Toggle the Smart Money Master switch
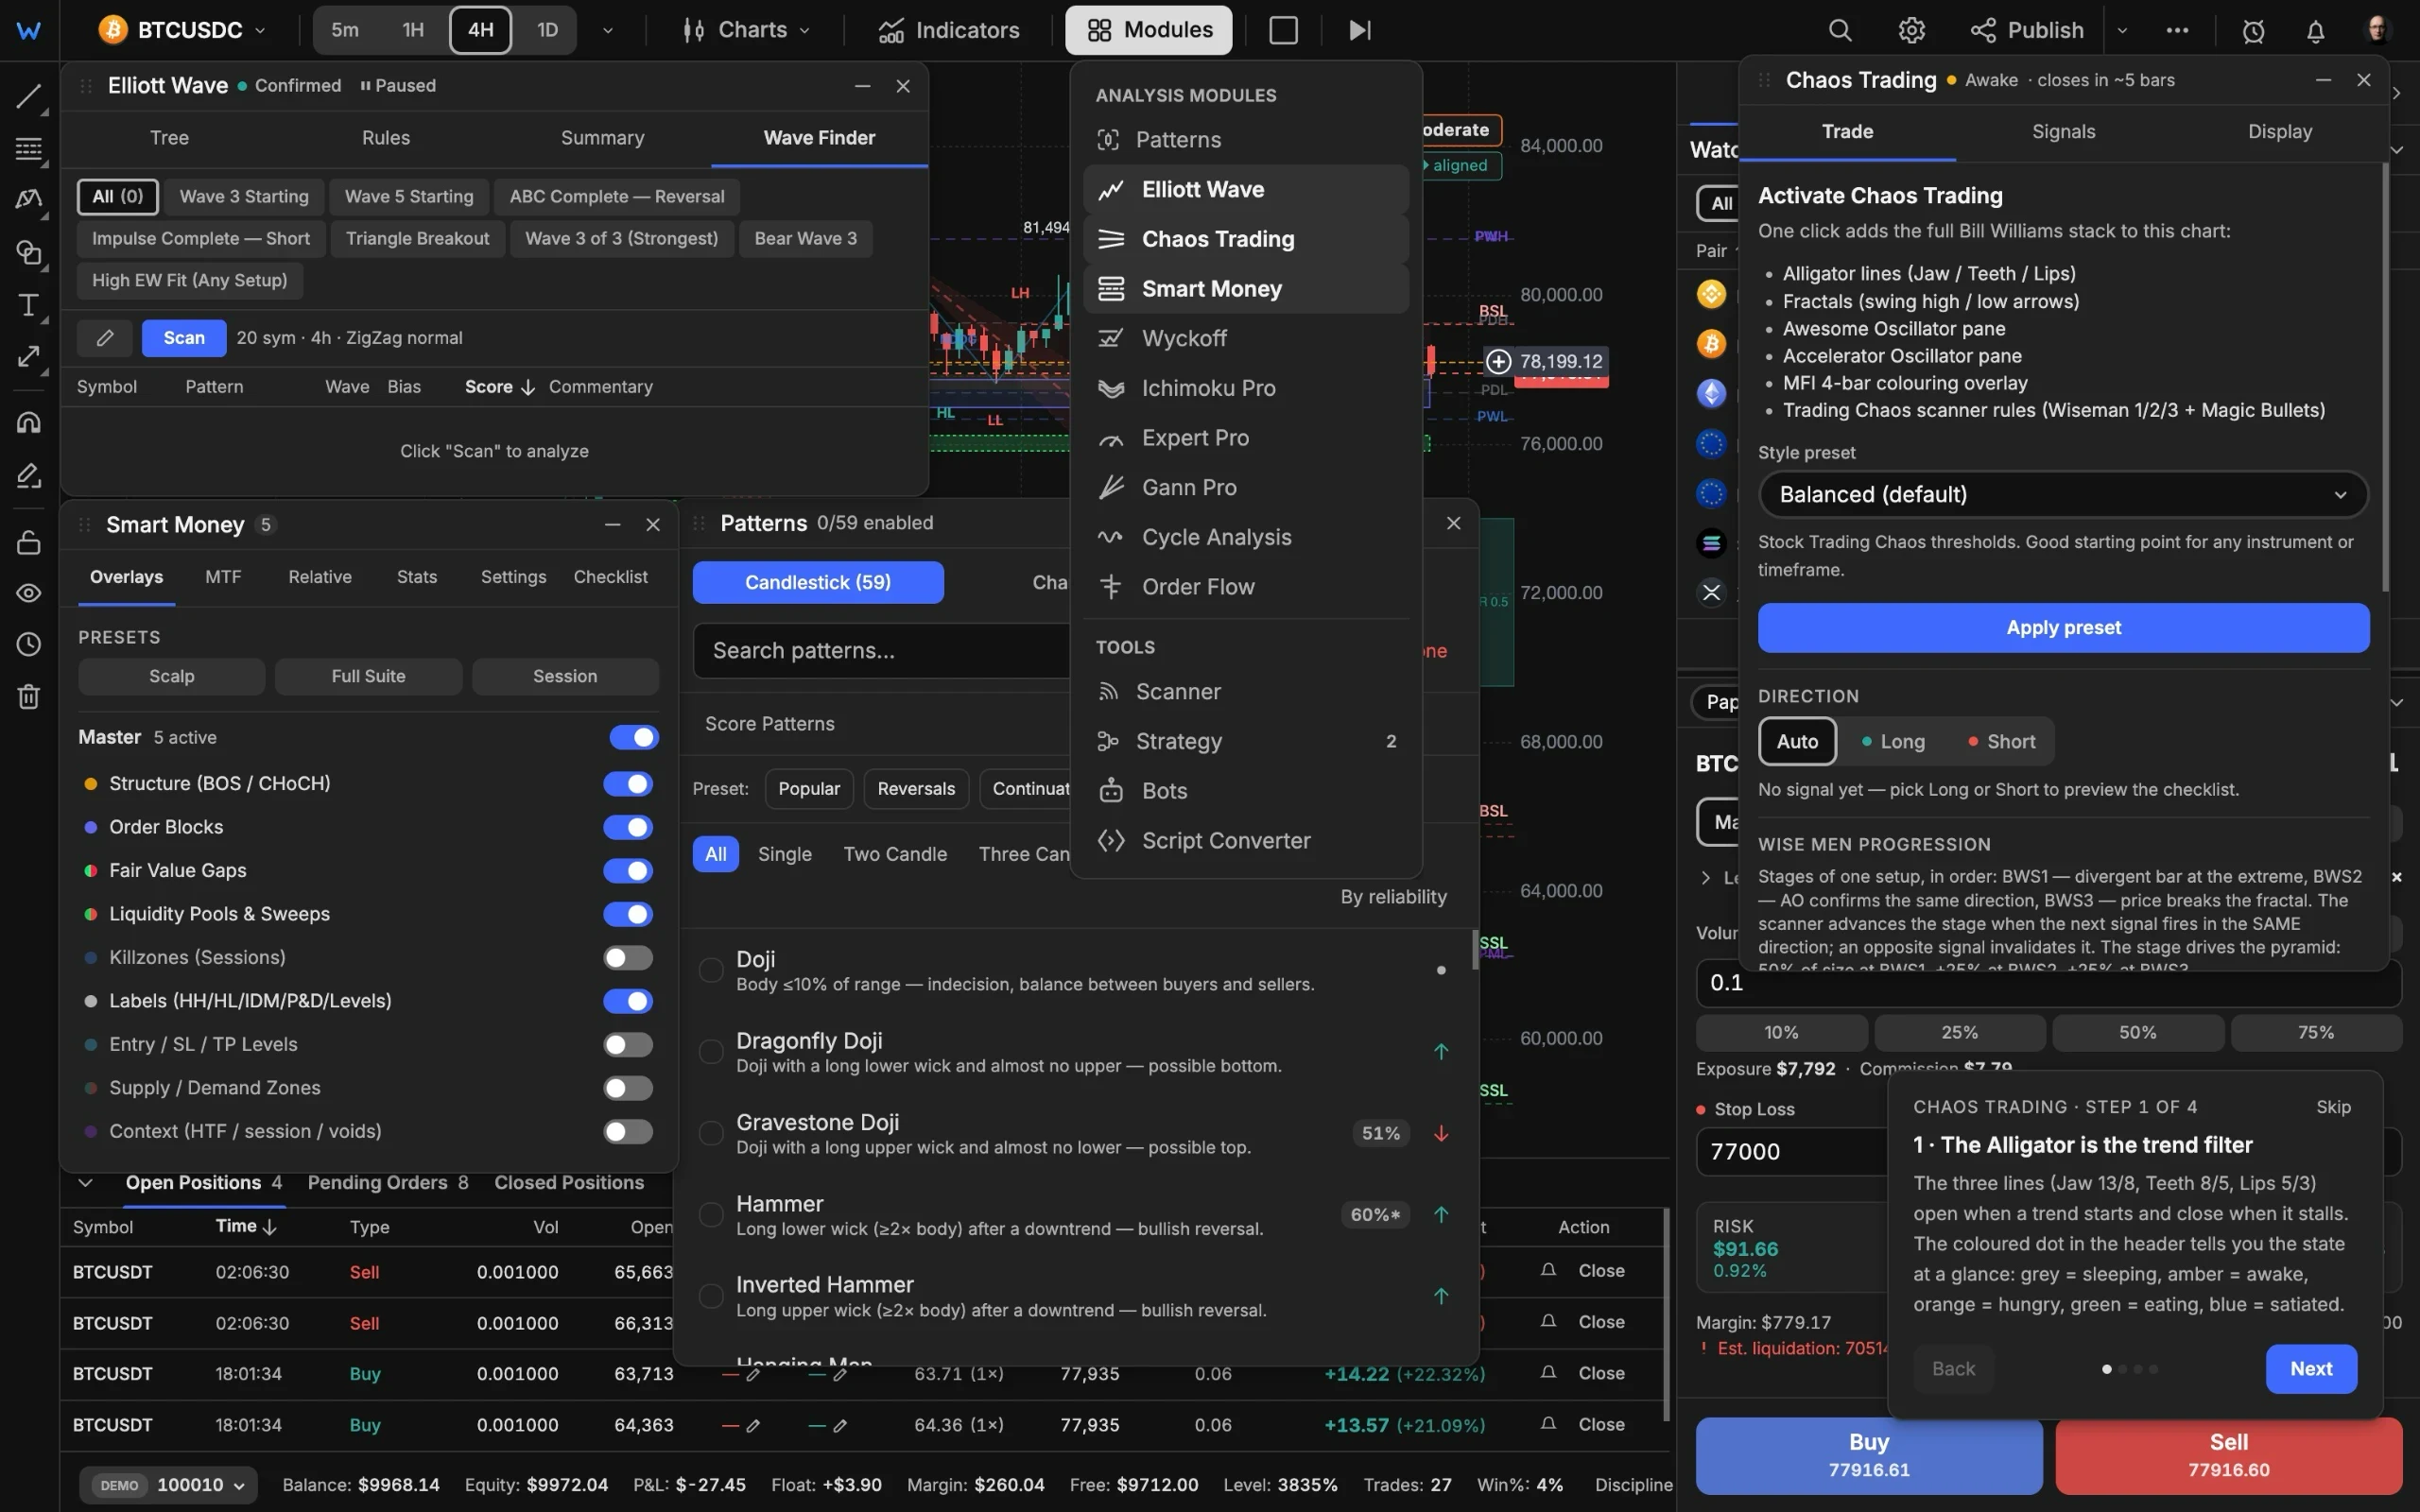This screenshot has height=1512, width=2420. (634, 737)
